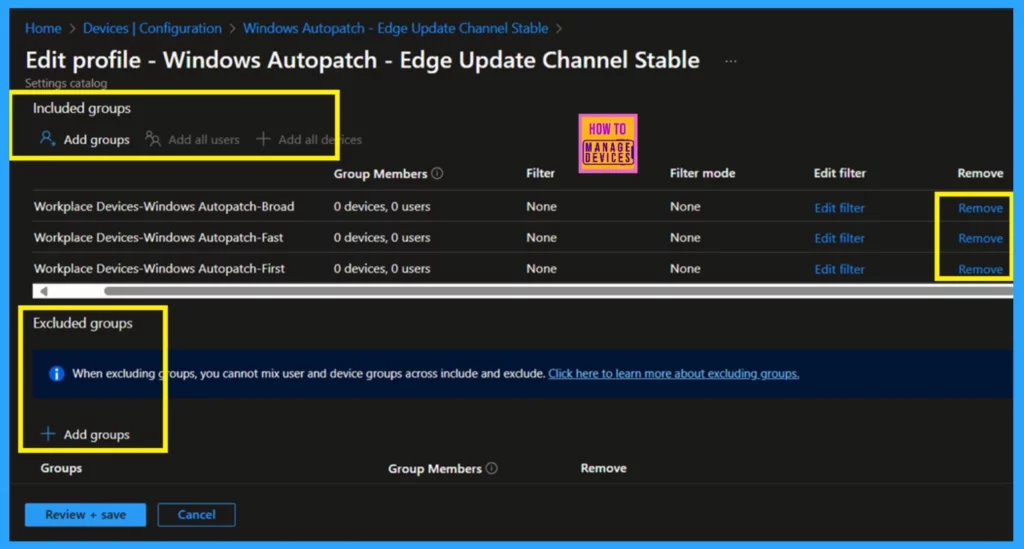Click info icon beside Excluded Group Members

pyautogui.click(x=492, y=468)
